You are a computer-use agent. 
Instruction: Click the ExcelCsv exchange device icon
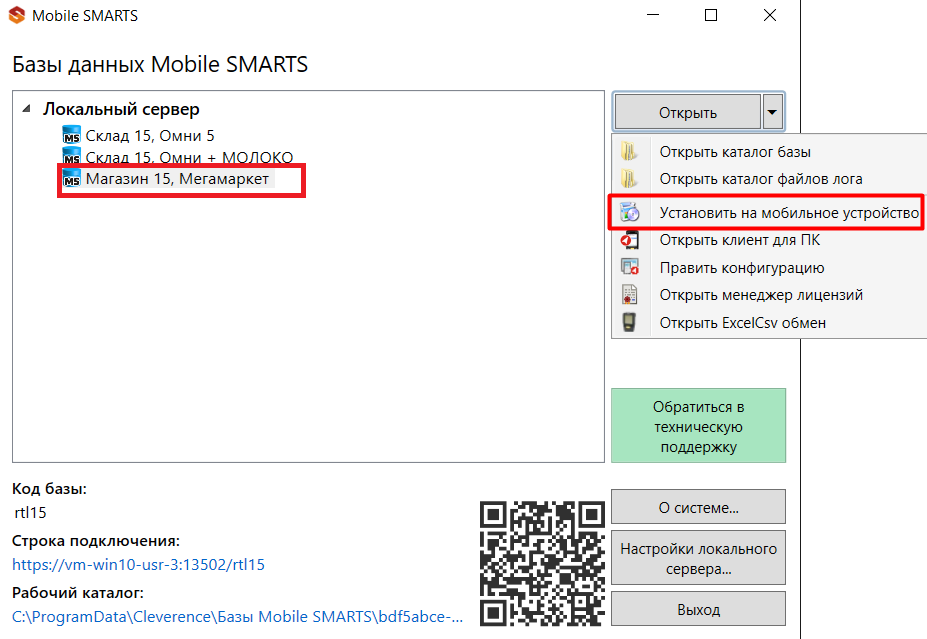coord(629,322)
